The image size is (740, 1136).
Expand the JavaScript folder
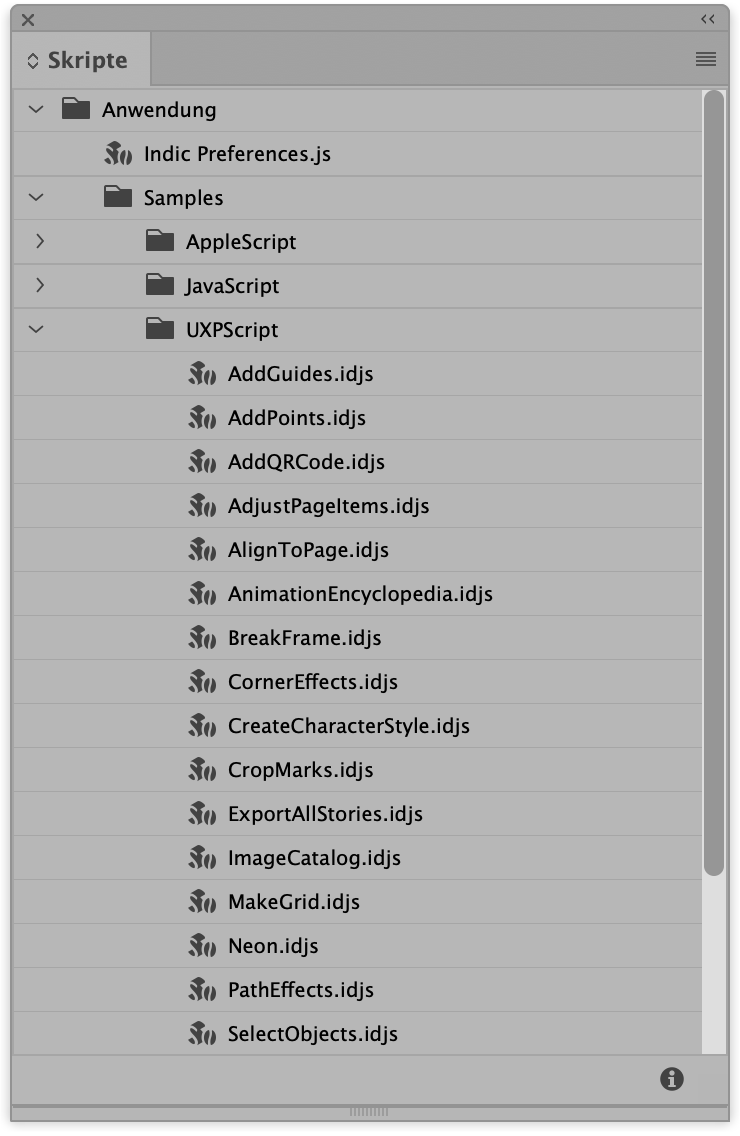pos(40,285)
